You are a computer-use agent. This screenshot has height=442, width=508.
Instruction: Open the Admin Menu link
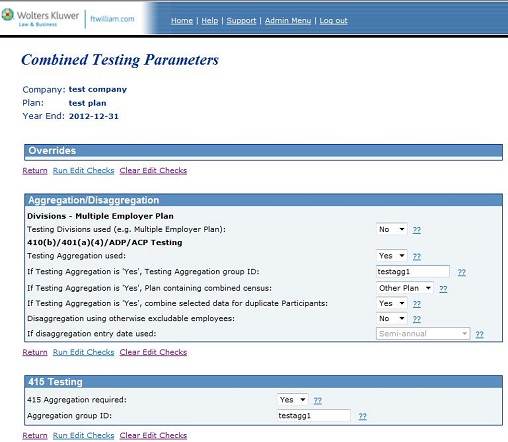tap(288, 21)
